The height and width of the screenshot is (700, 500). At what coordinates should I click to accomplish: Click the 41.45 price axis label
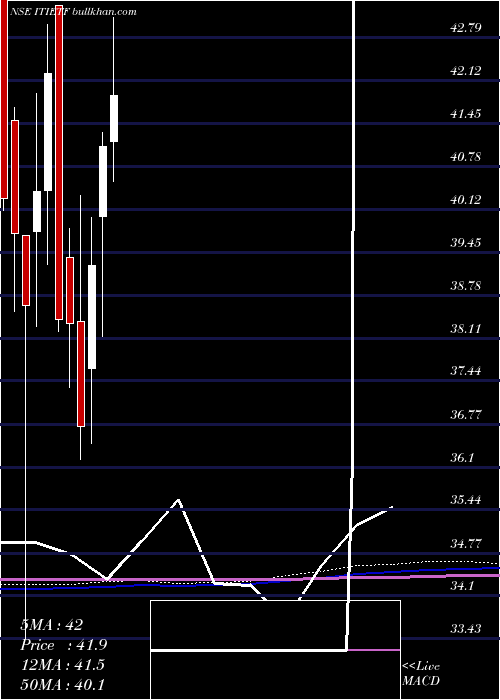pos(466,114)
